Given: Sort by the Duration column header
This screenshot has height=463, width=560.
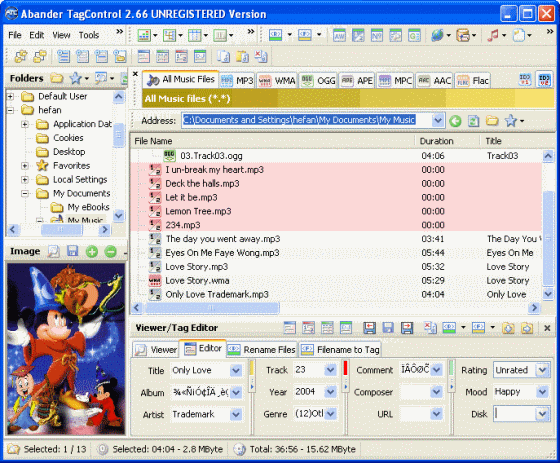Looking at the screenshot, I should click(447, 141).
